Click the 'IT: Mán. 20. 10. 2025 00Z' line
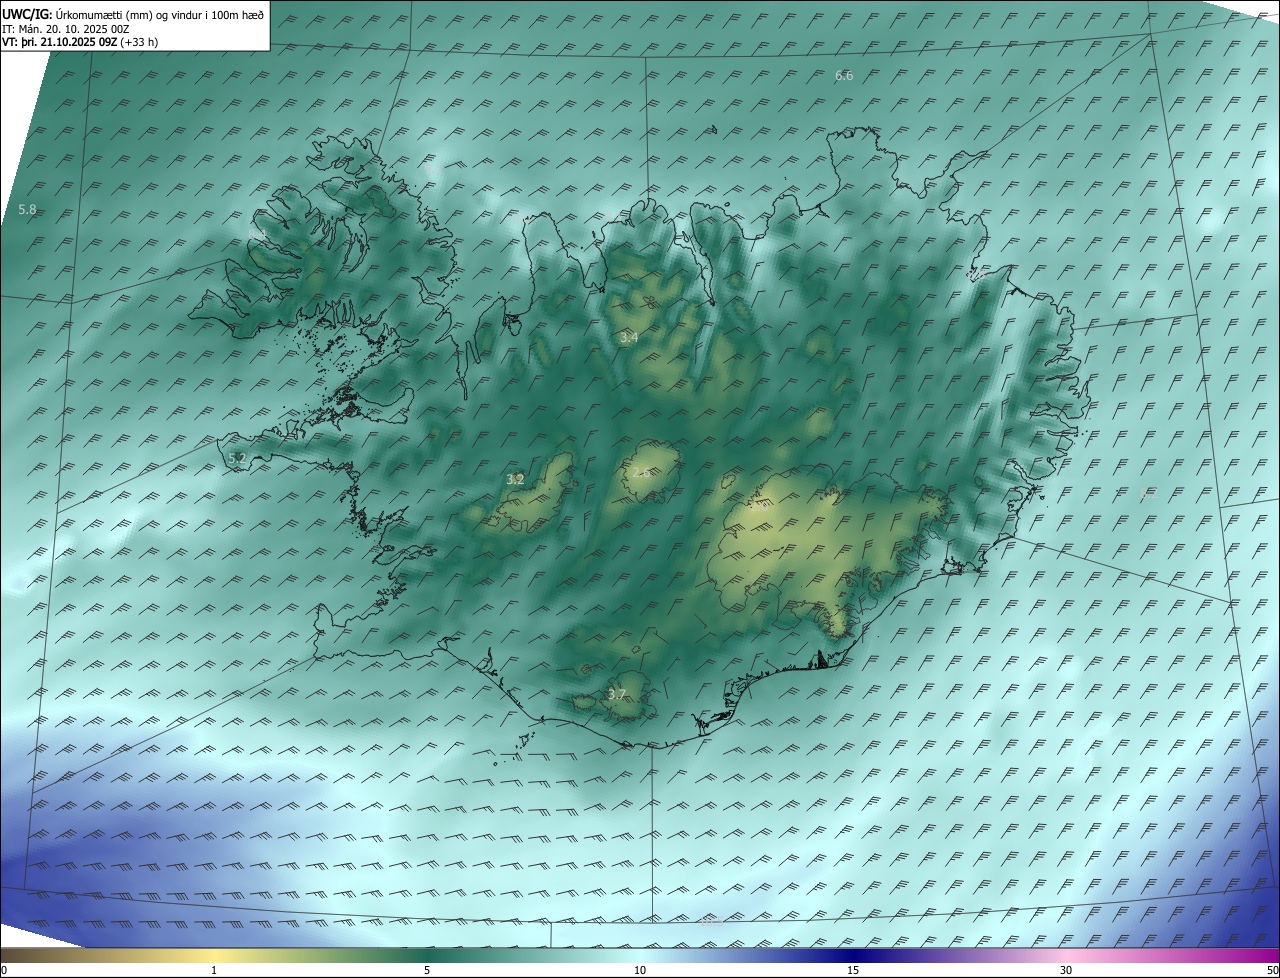The height and width of the screenshot is (978, 1280). click(65, 29)
